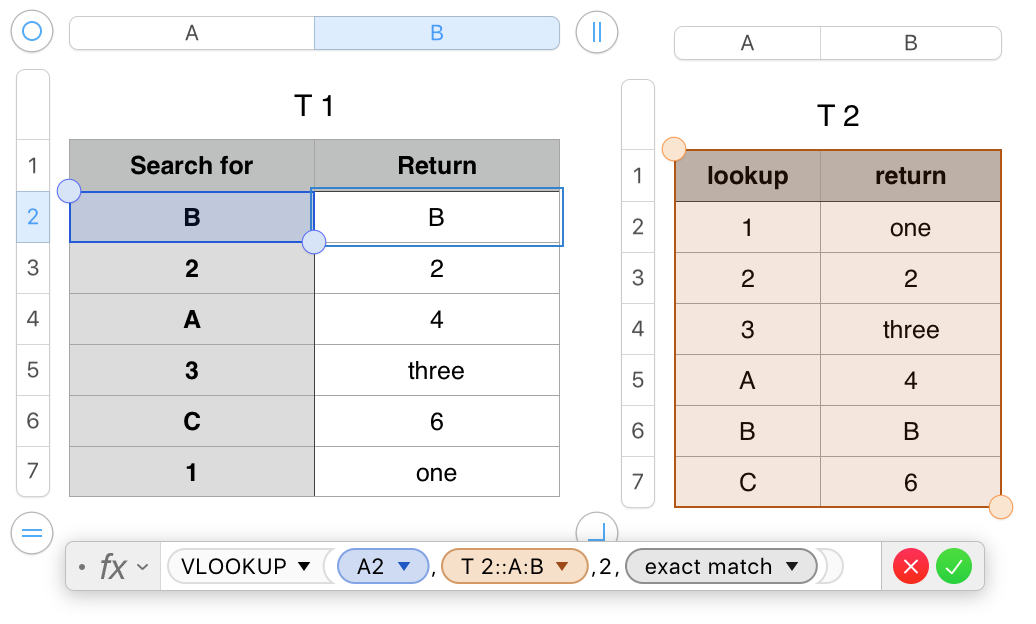Open the exact match option dropdown
This screenshot has height=624, width=1036.
tap(792, 567)
